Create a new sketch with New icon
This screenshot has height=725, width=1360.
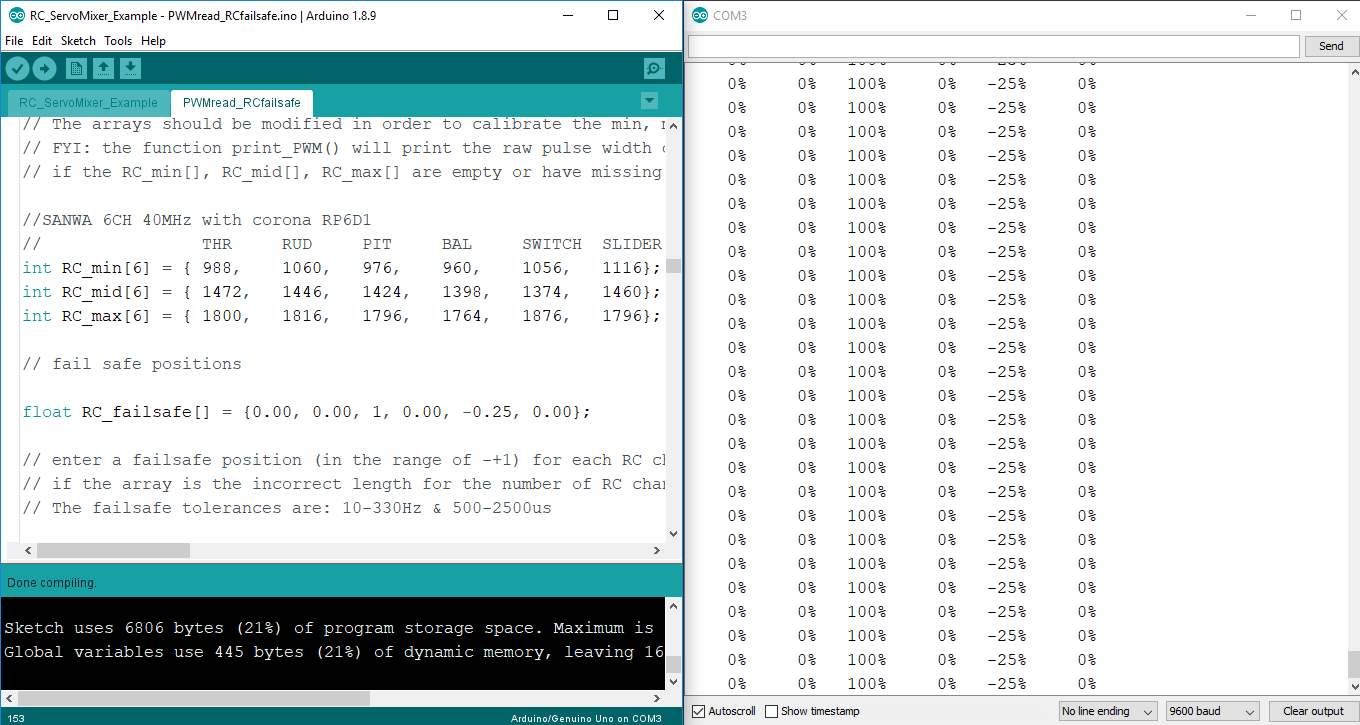[76, 68]
